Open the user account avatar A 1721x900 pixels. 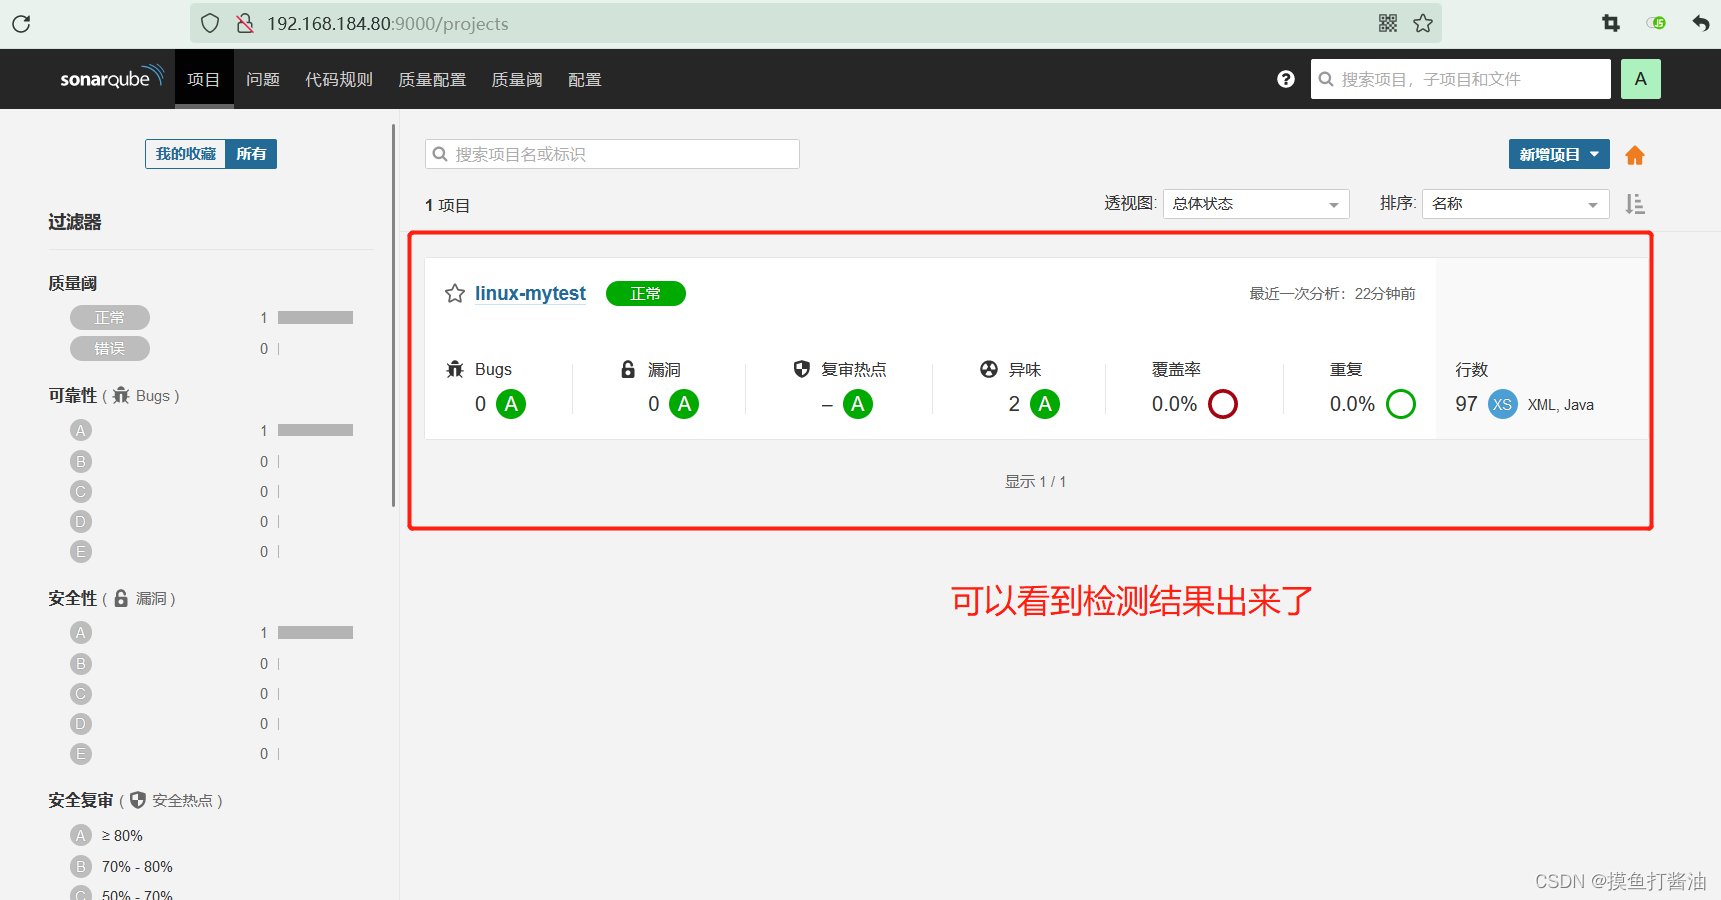pos(1641,79)
